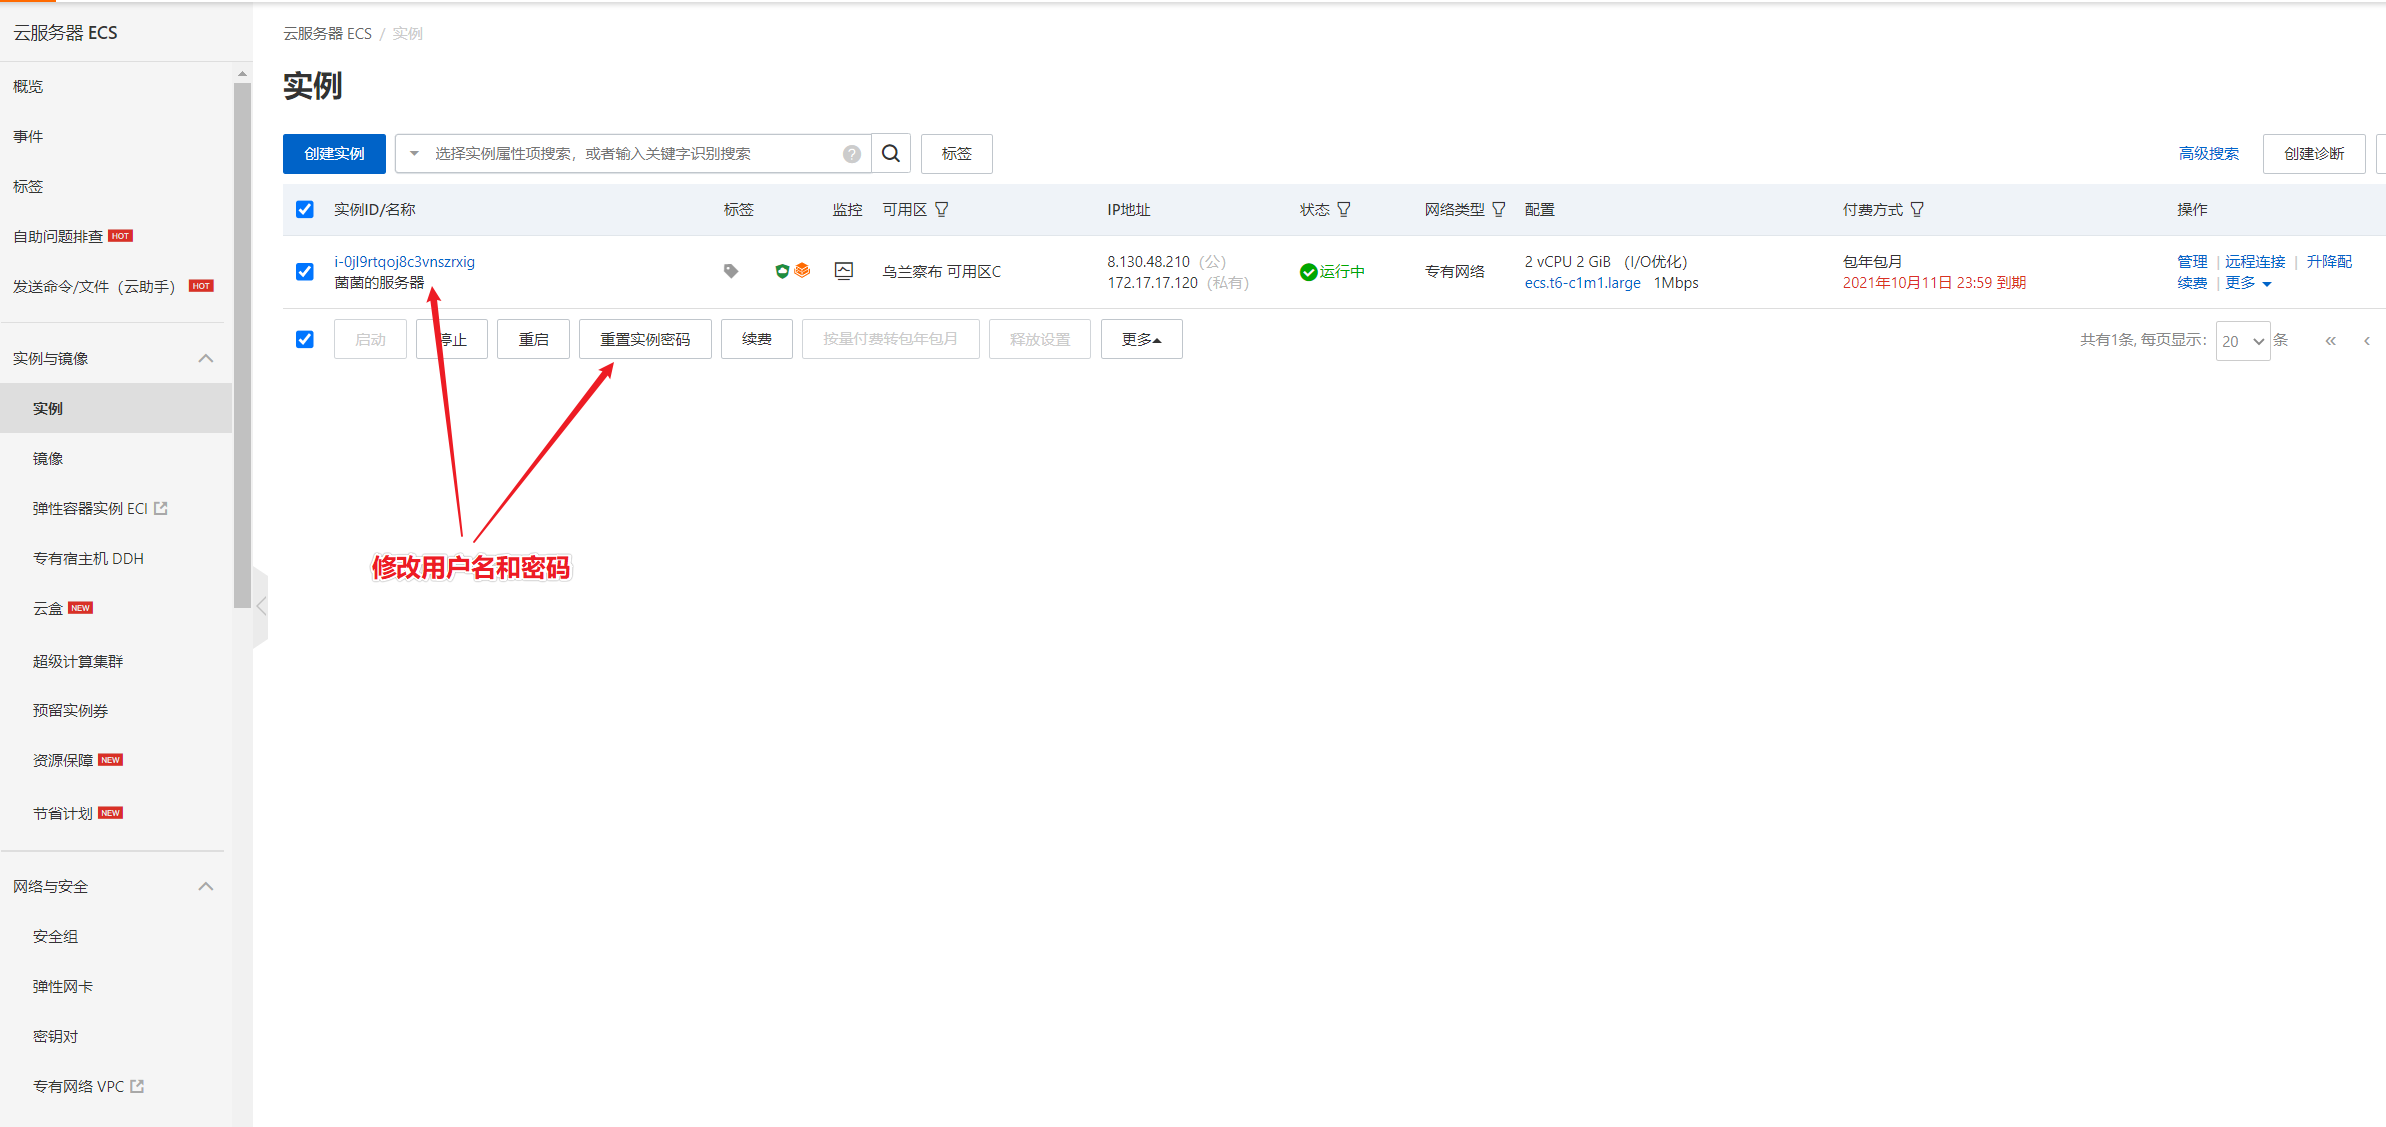Viewport: 2386px width, 1127px height.
Task: Click the 远程连接 link
Action: point(2255,261)
